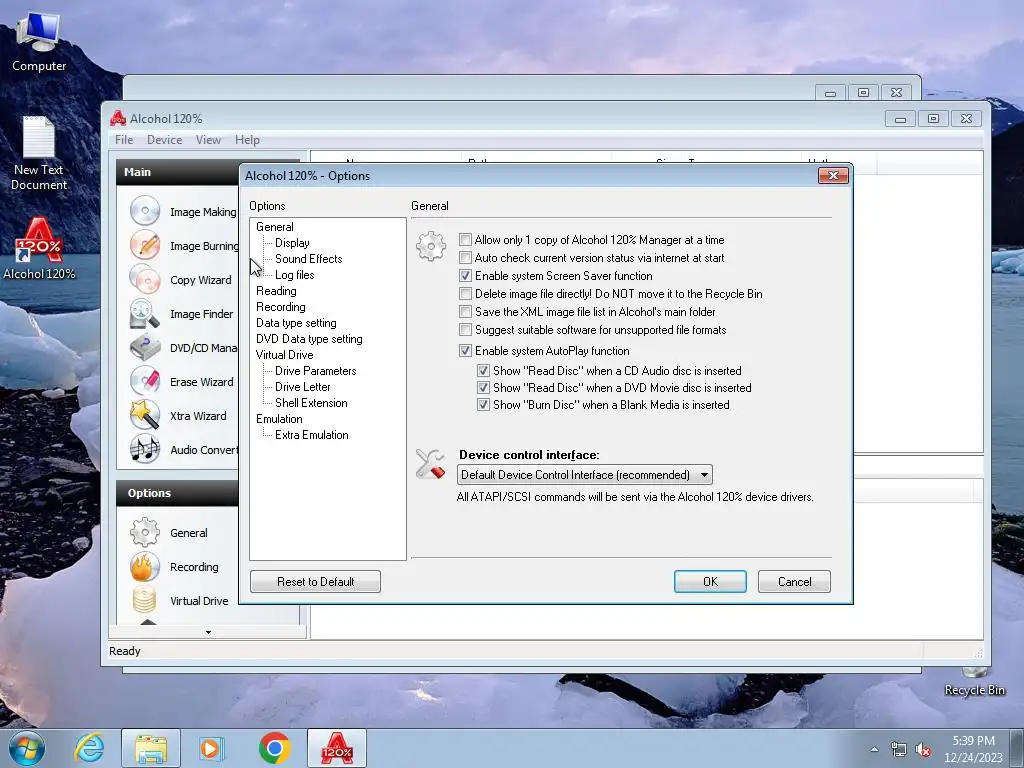Click the taskbar clock showing 5:39 PM
The image size is (1024, 768).
pos(972,749)
